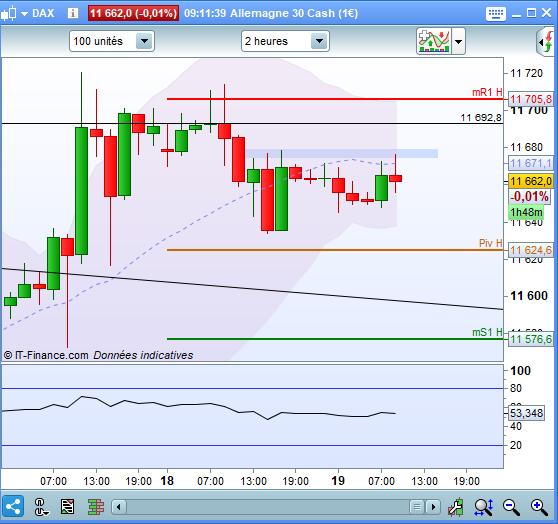Select the mS1 H support level label
This screenshot has height=524, width=558.
(487, 332)
